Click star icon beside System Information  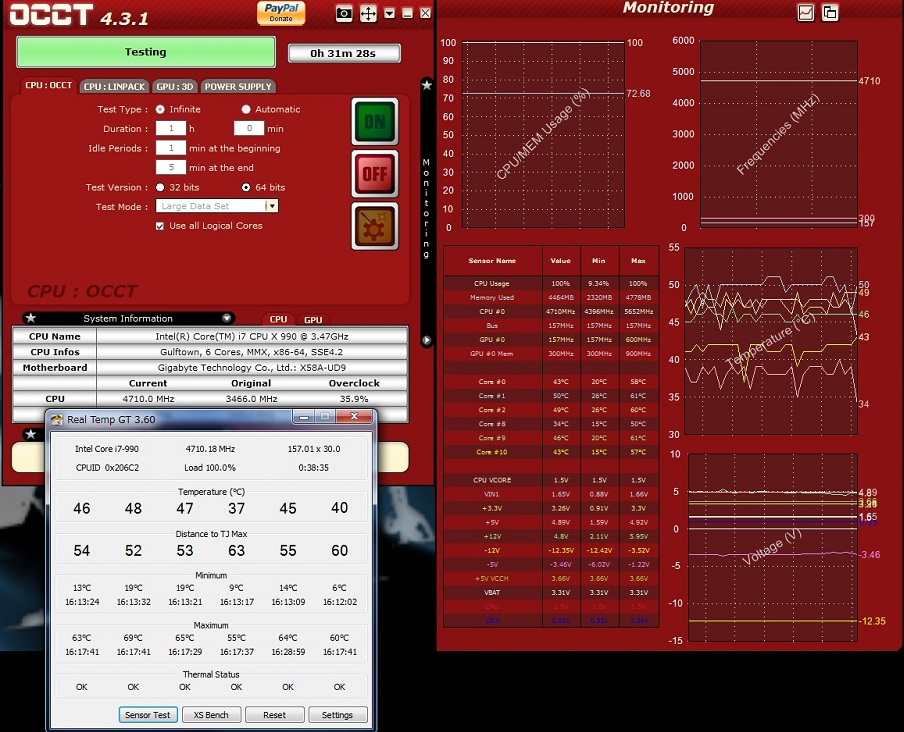pyautogui.click(x=31, y=318)
